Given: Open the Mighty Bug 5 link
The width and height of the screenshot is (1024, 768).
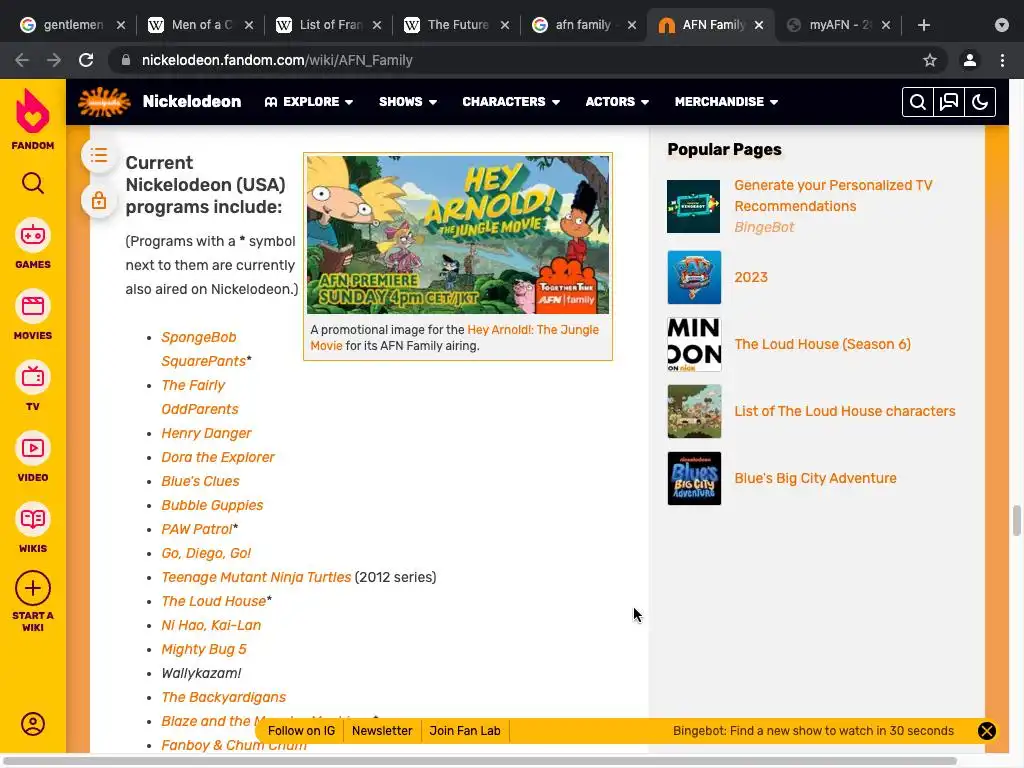Looking at the screenshot, I should (x=204, y=650).
